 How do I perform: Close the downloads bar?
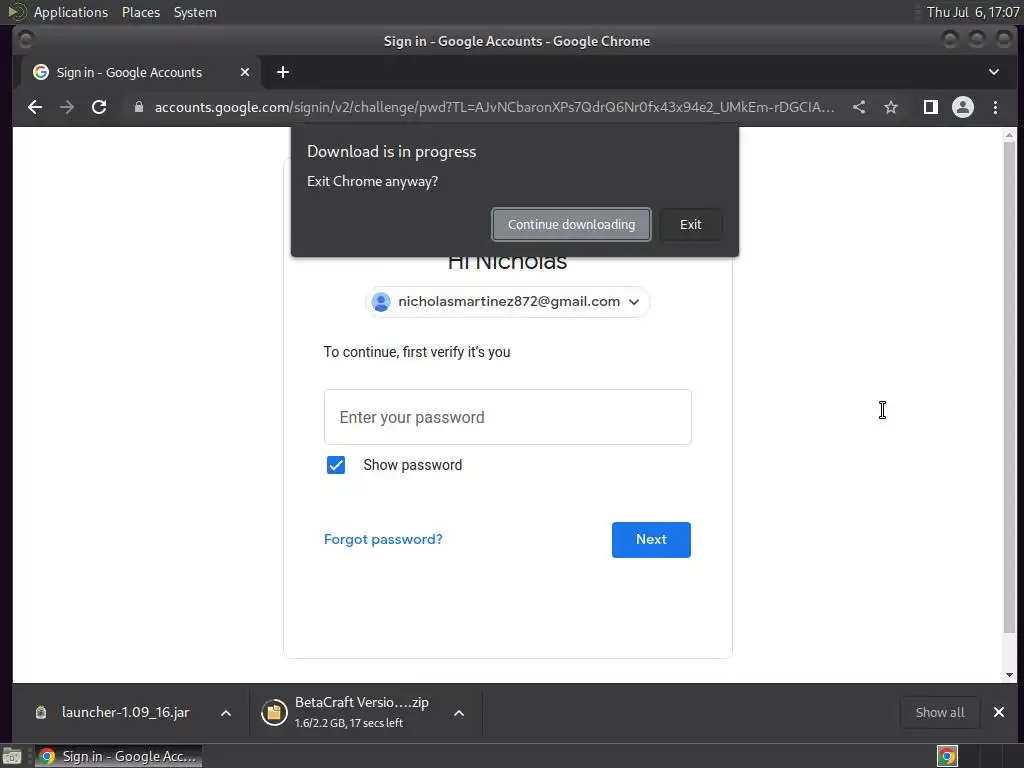tap(999, 712)
